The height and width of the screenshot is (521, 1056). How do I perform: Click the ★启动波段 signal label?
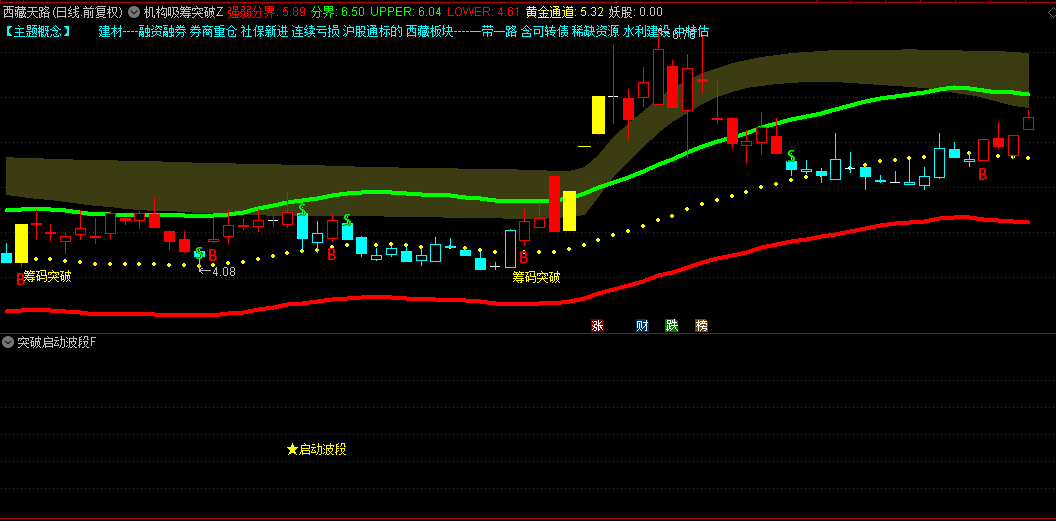pos(317,449)
